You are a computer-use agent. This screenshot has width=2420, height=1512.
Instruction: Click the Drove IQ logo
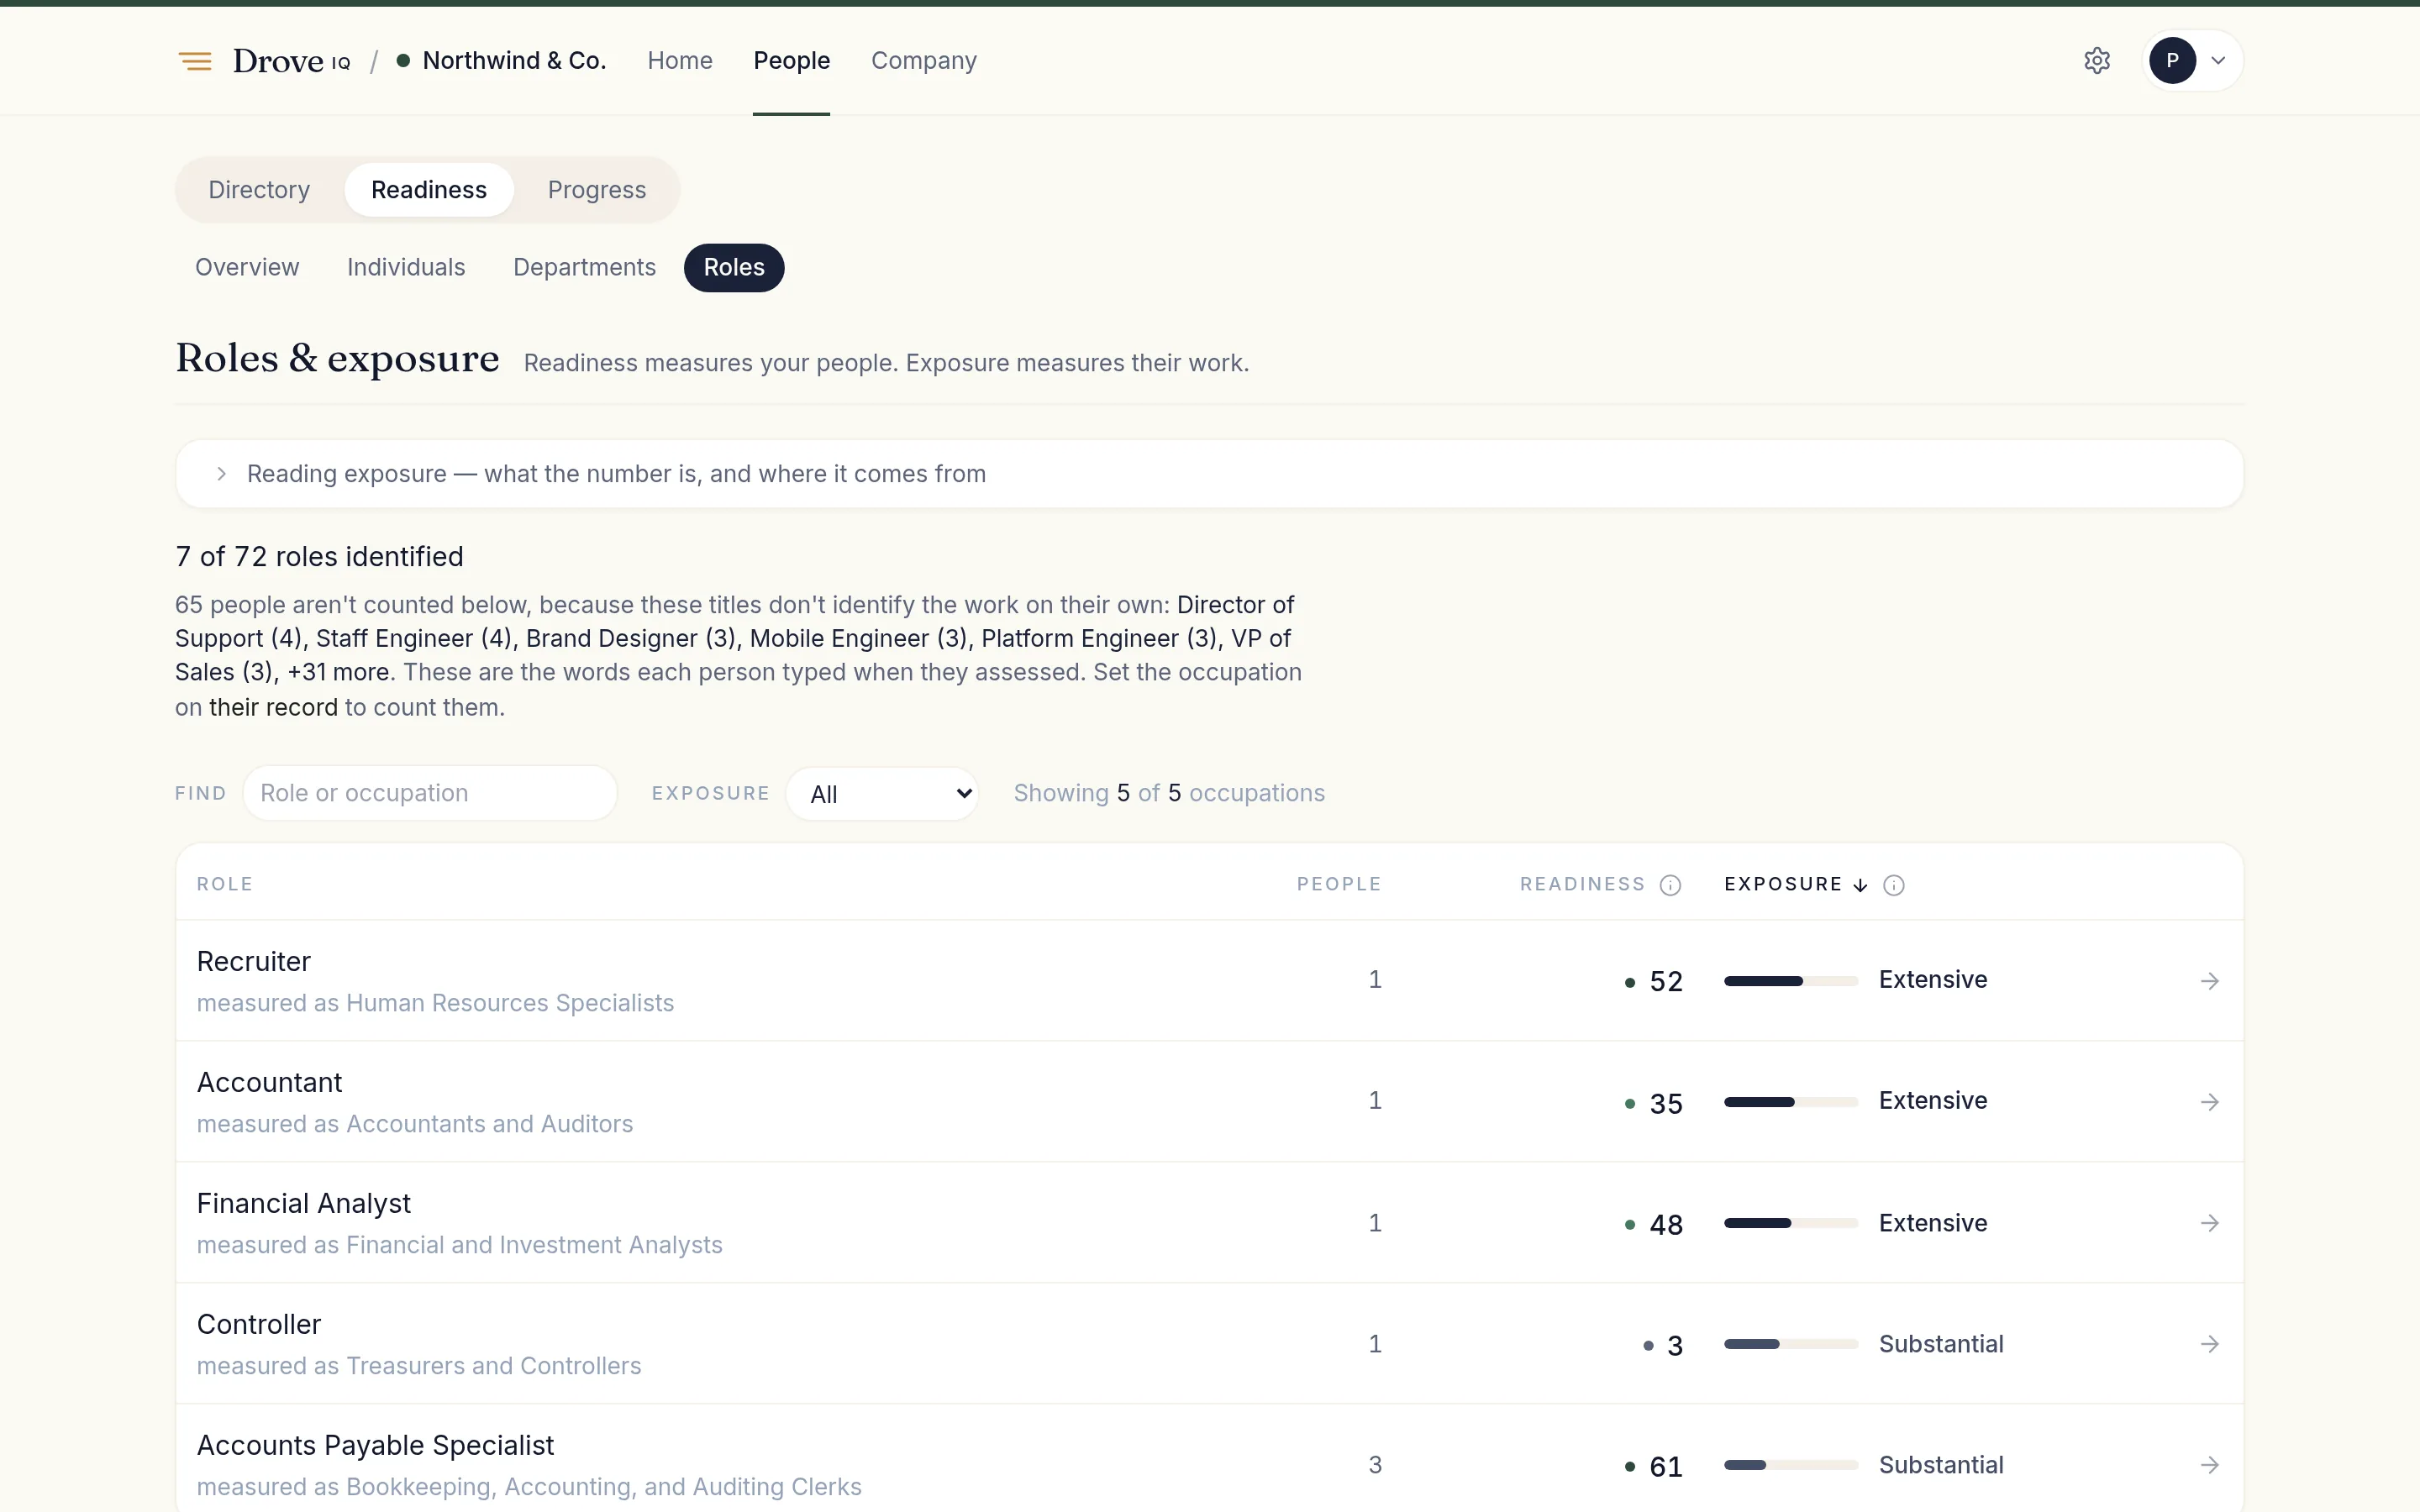291,61
